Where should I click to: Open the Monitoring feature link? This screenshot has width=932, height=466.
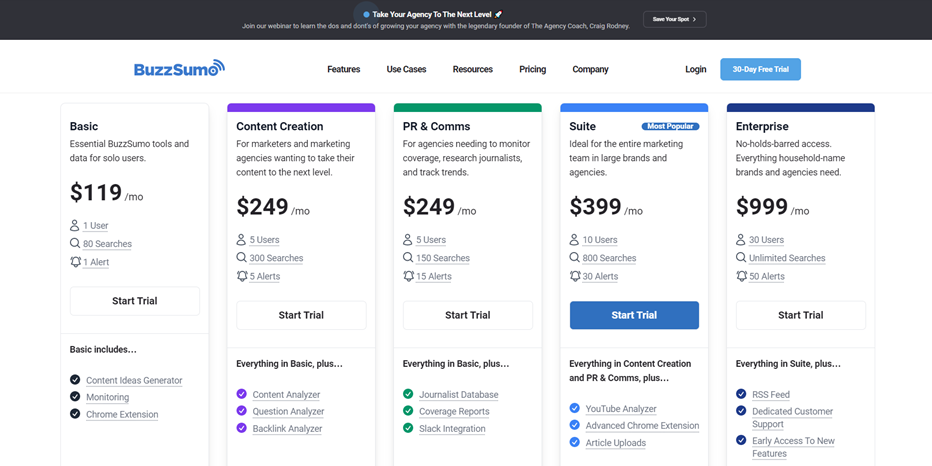click(x=108, y=397)
